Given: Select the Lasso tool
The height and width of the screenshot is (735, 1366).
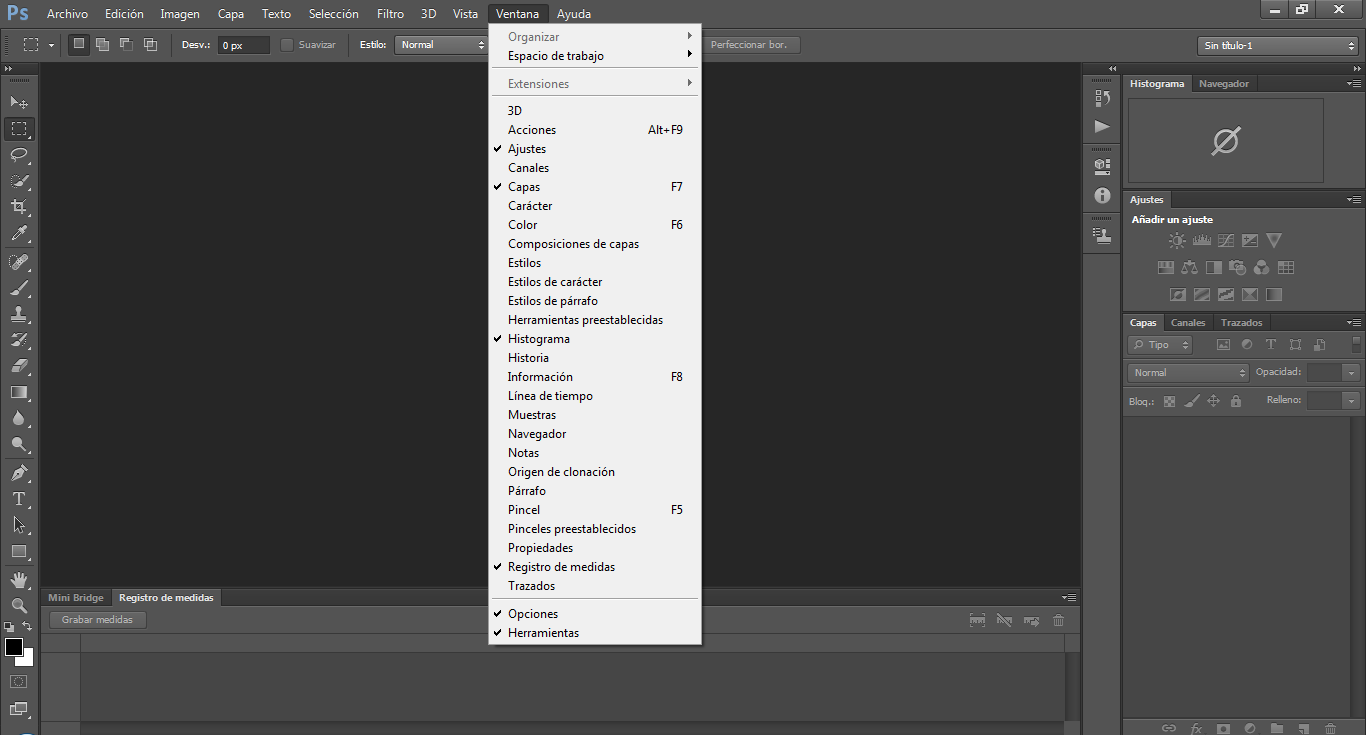Looking at the screenshot, I should tap(19, 155).
